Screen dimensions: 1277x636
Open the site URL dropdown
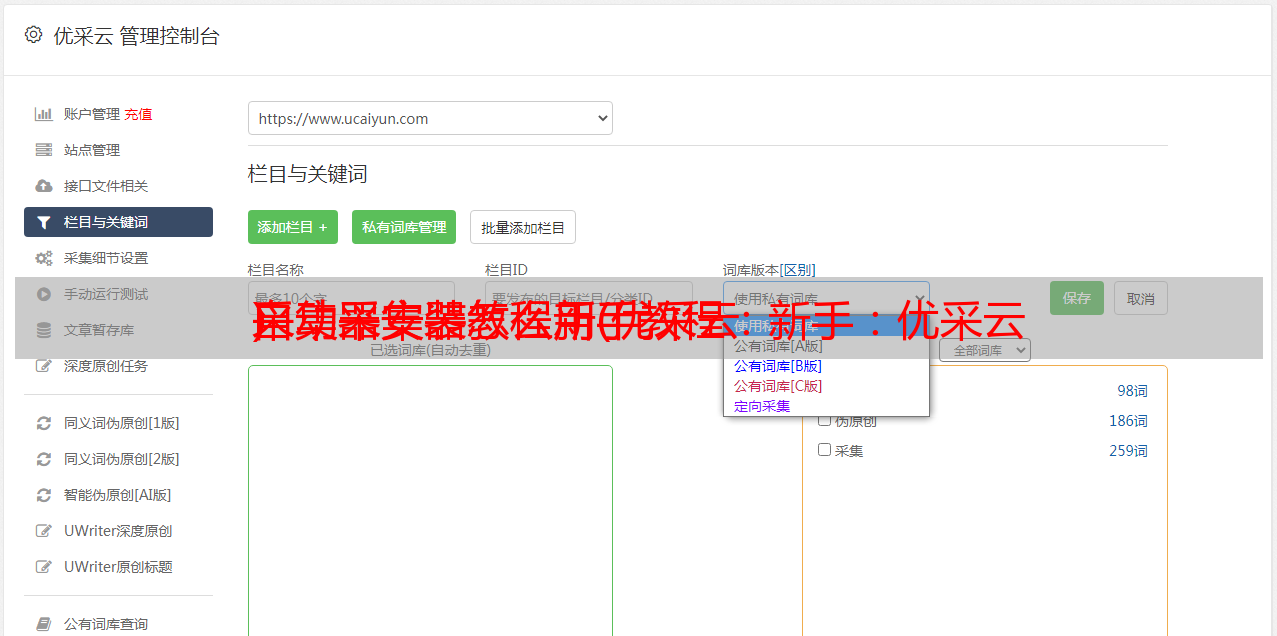click(x=430, y=118)
